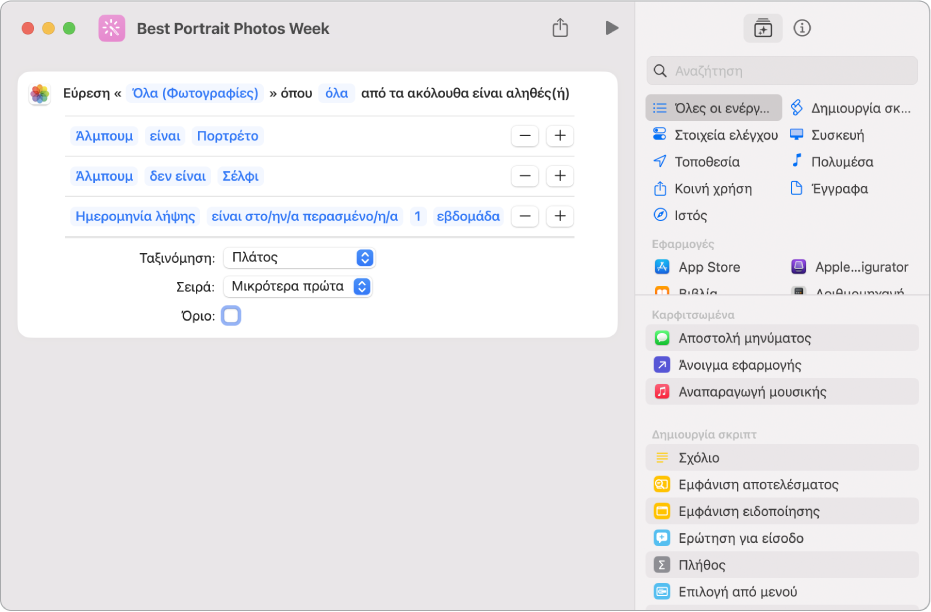This screenshot has height=612, width=931.
Task: Enable the Όριο limit checkbox
Action: 231,315
